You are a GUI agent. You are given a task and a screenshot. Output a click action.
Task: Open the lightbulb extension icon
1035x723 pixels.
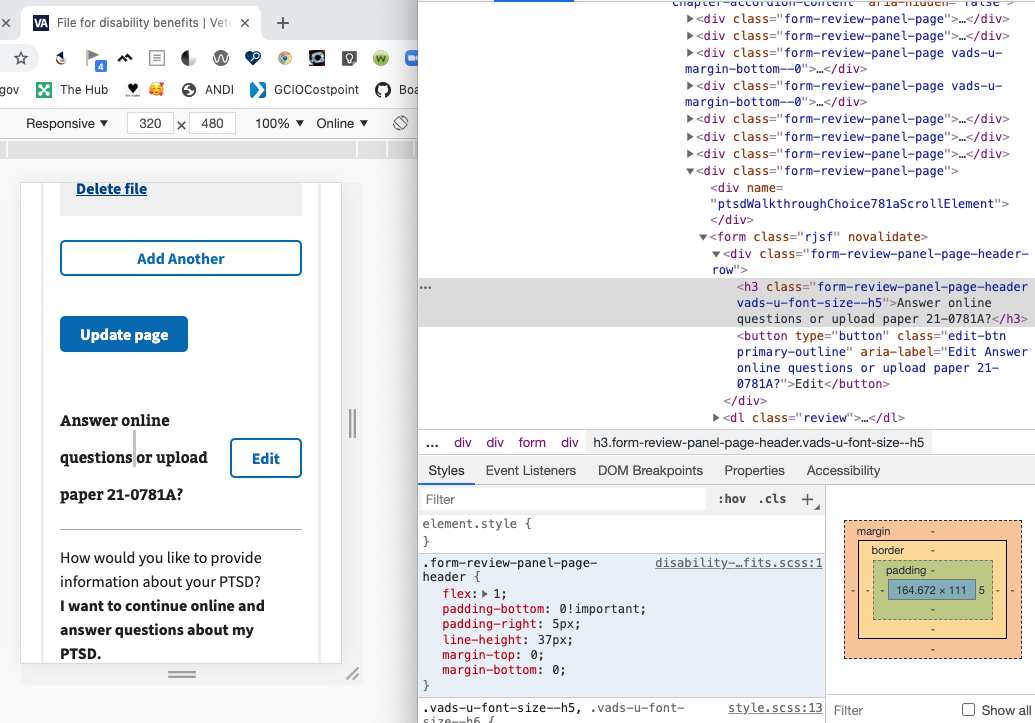348,58
